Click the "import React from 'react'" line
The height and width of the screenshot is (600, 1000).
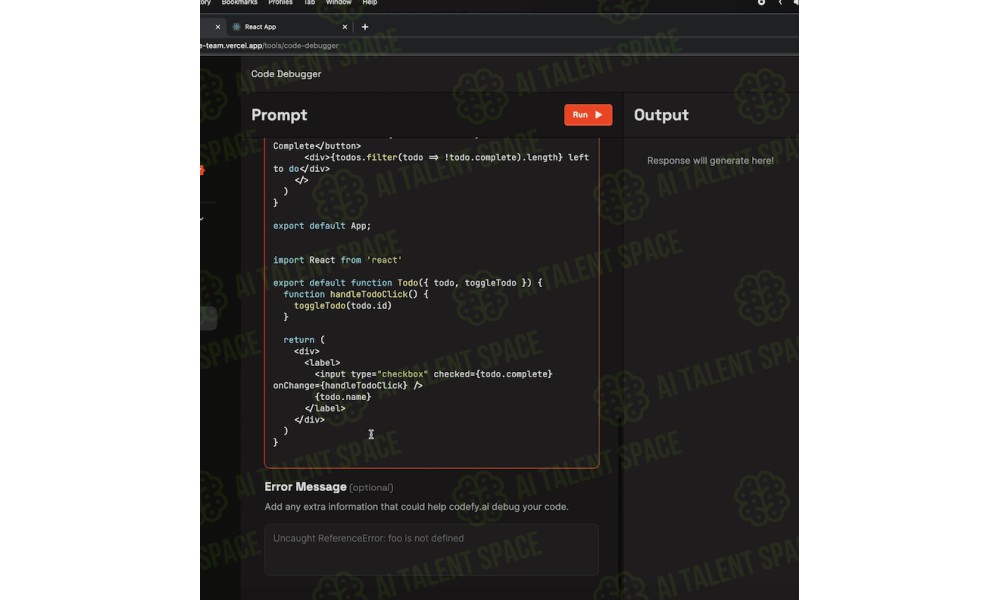click(337, 260)
